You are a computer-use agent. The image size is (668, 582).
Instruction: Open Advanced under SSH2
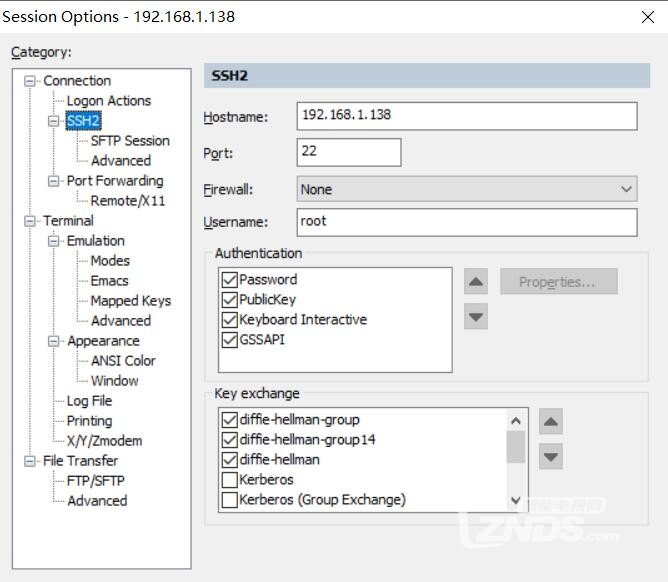121,161
